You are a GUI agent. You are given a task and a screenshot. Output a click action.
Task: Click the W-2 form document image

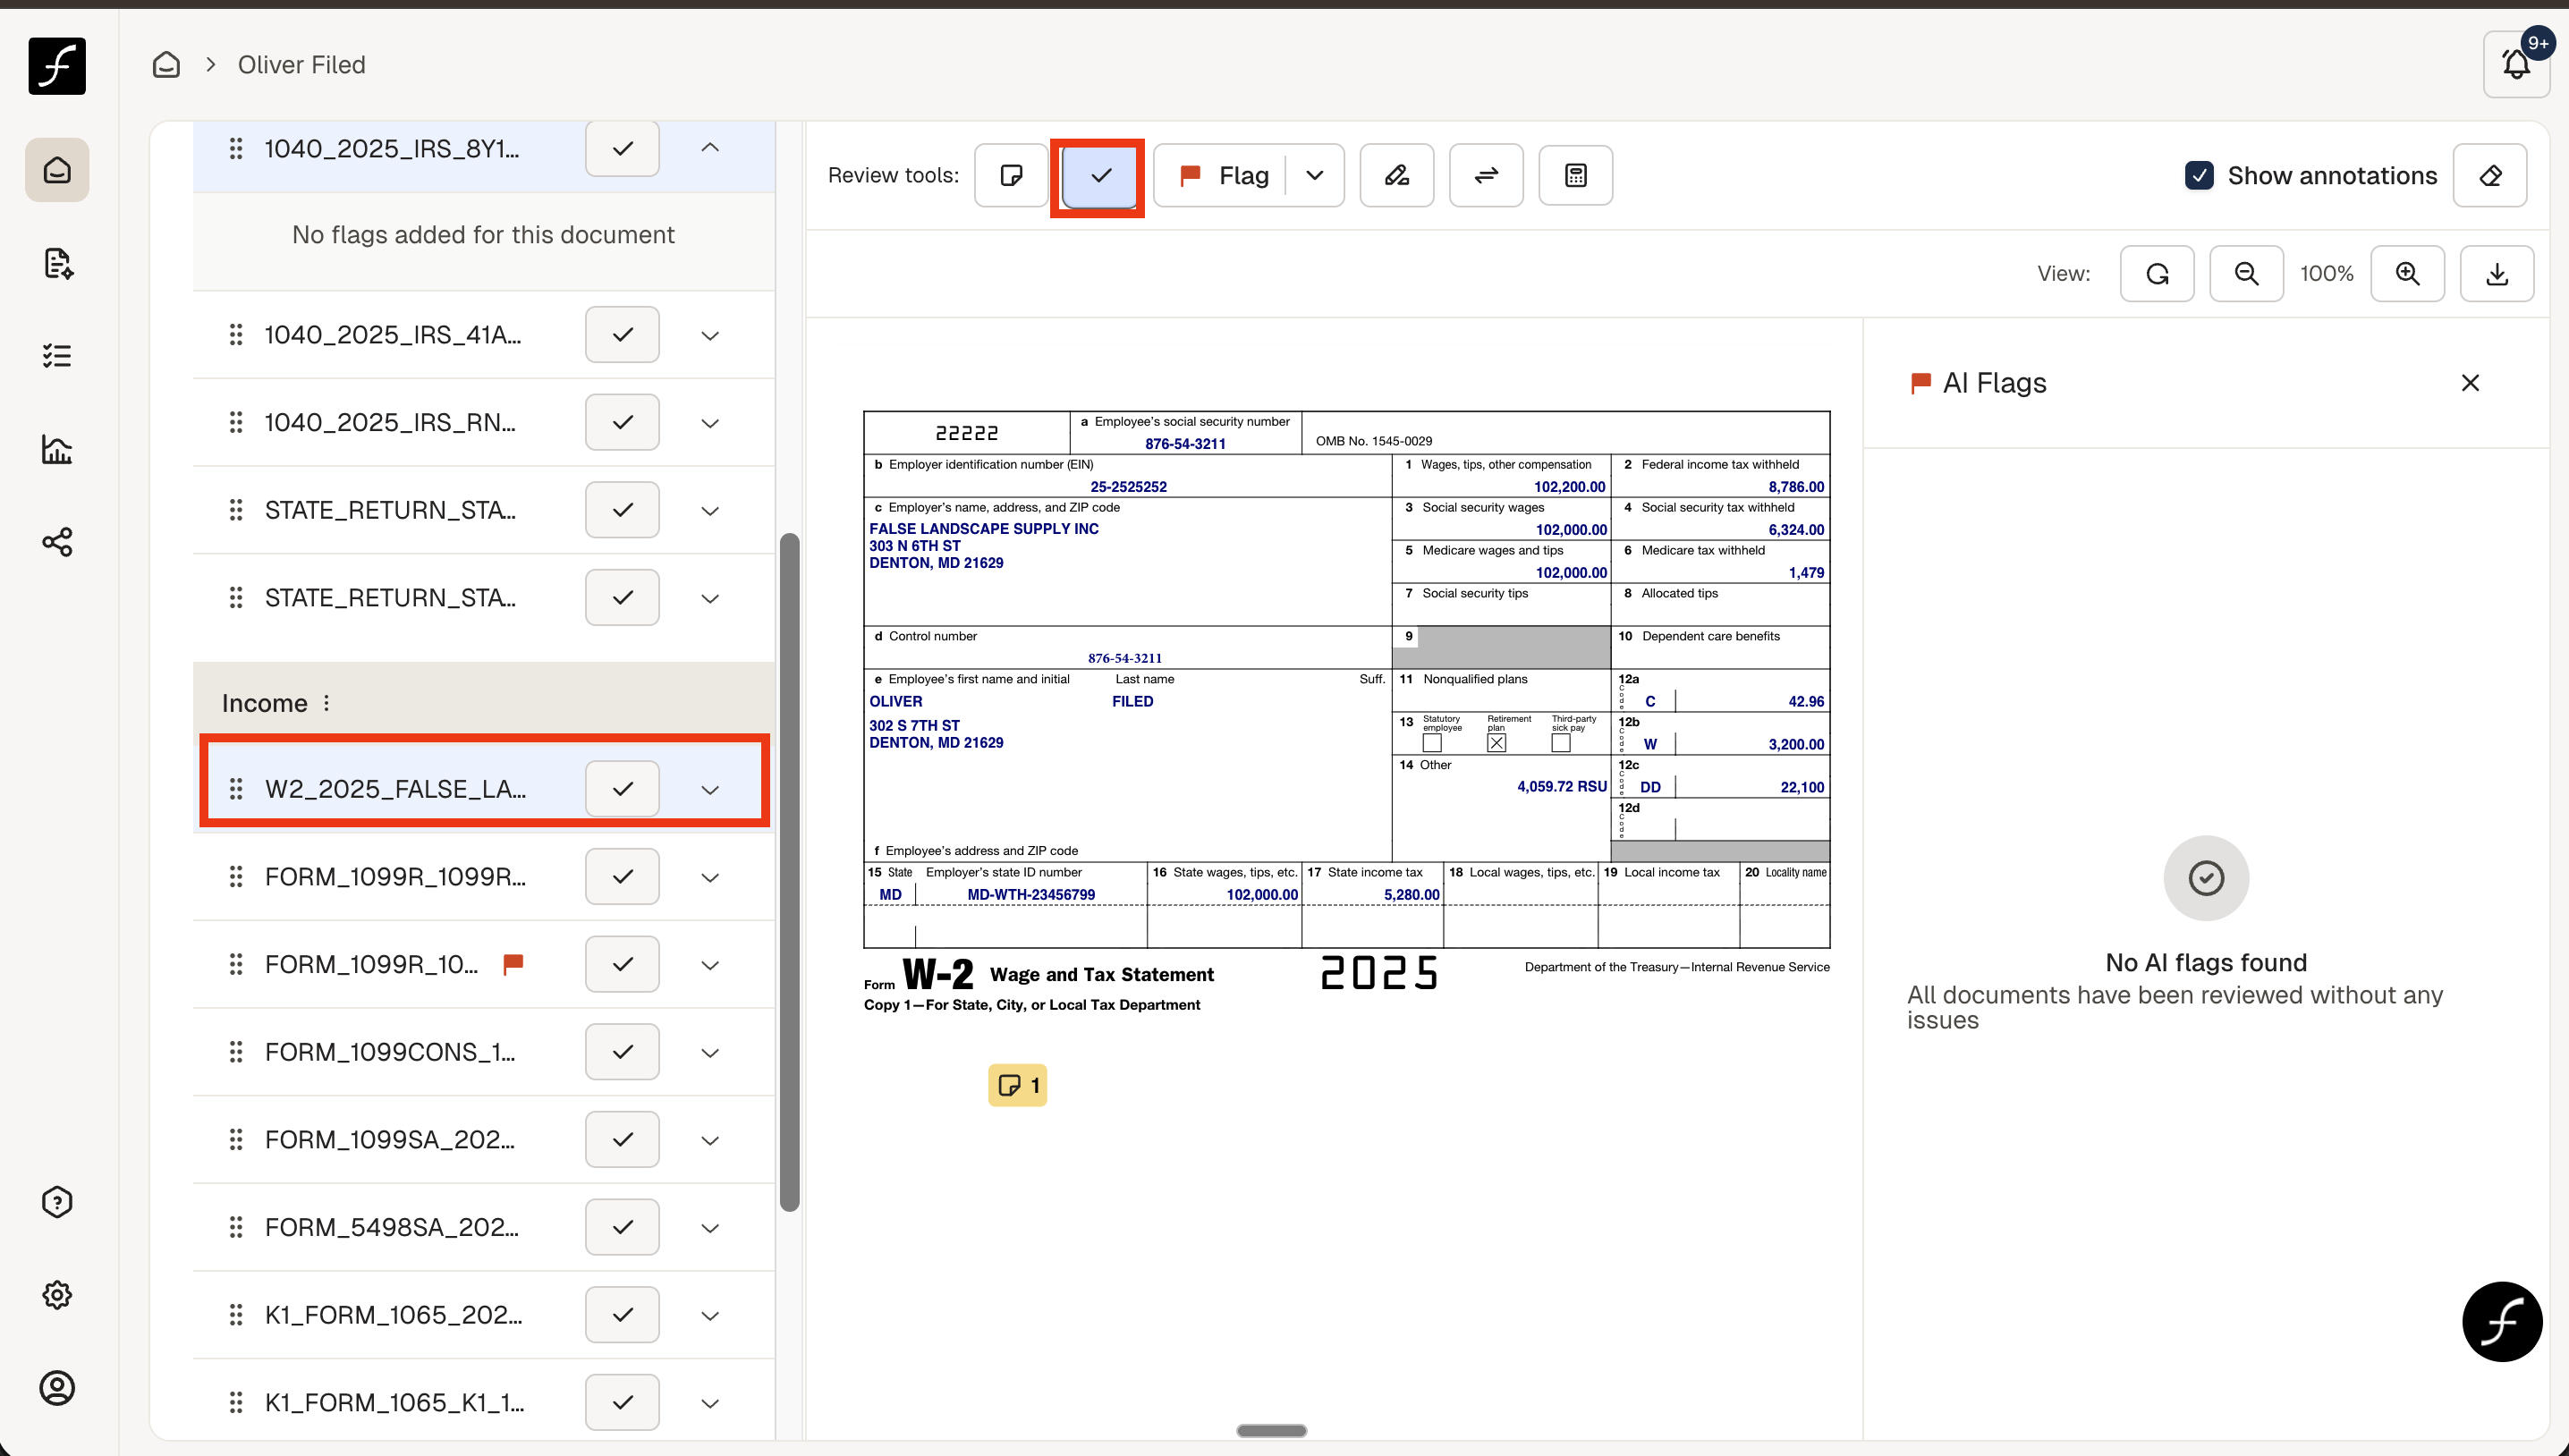click(1346, 713)
